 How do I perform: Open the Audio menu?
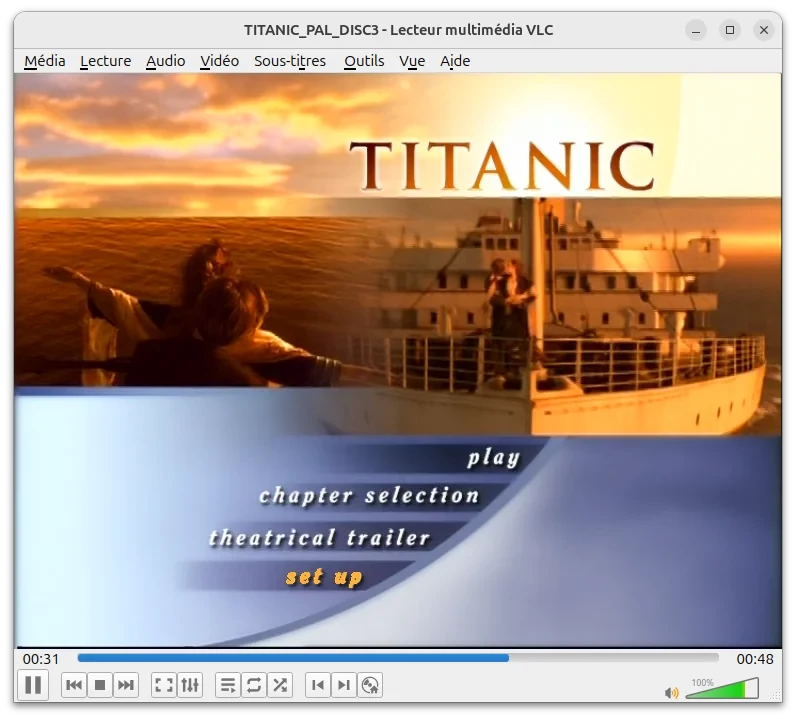coord(165,61)
